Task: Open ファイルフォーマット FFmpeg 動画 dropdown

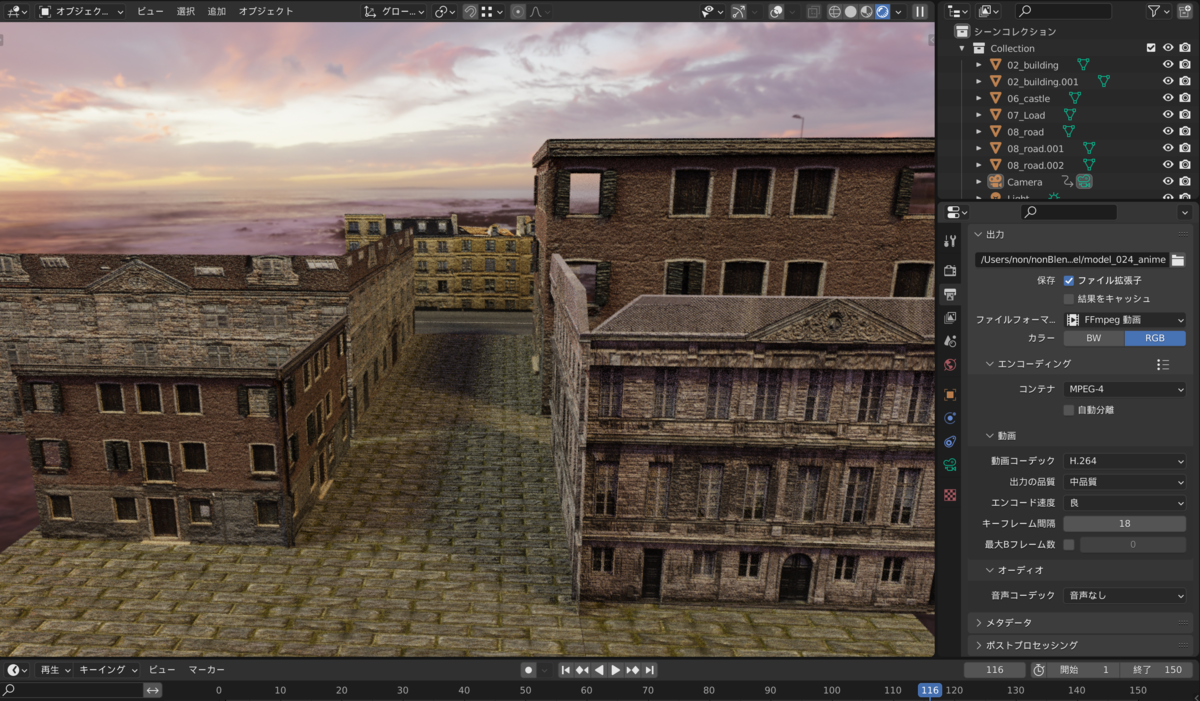Action: (1125, 320)
